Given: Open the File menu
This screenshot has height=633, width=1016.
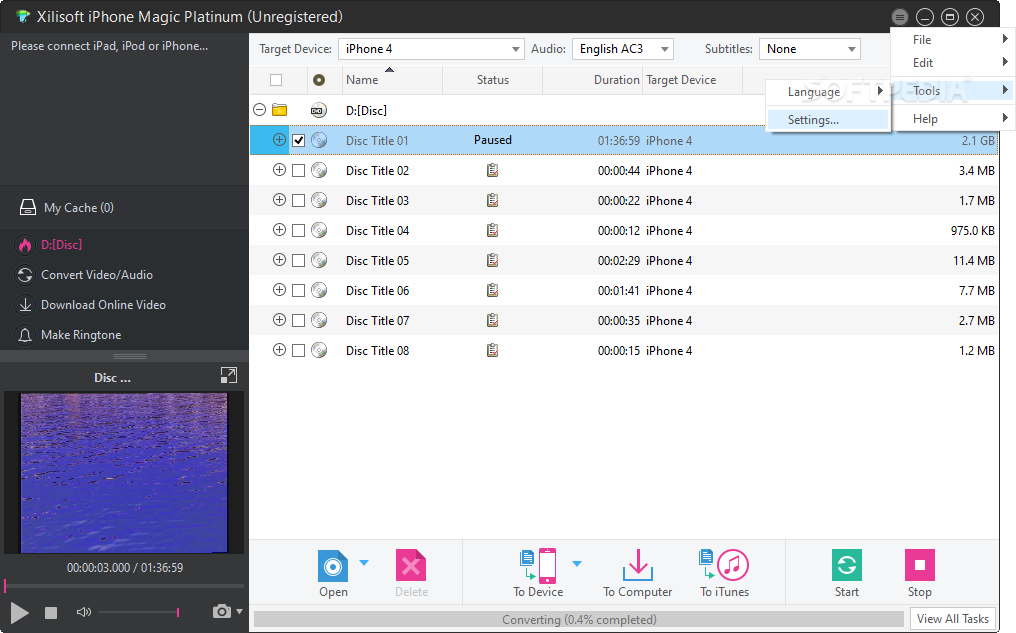Looking at the screenshot, I should 951,40.
